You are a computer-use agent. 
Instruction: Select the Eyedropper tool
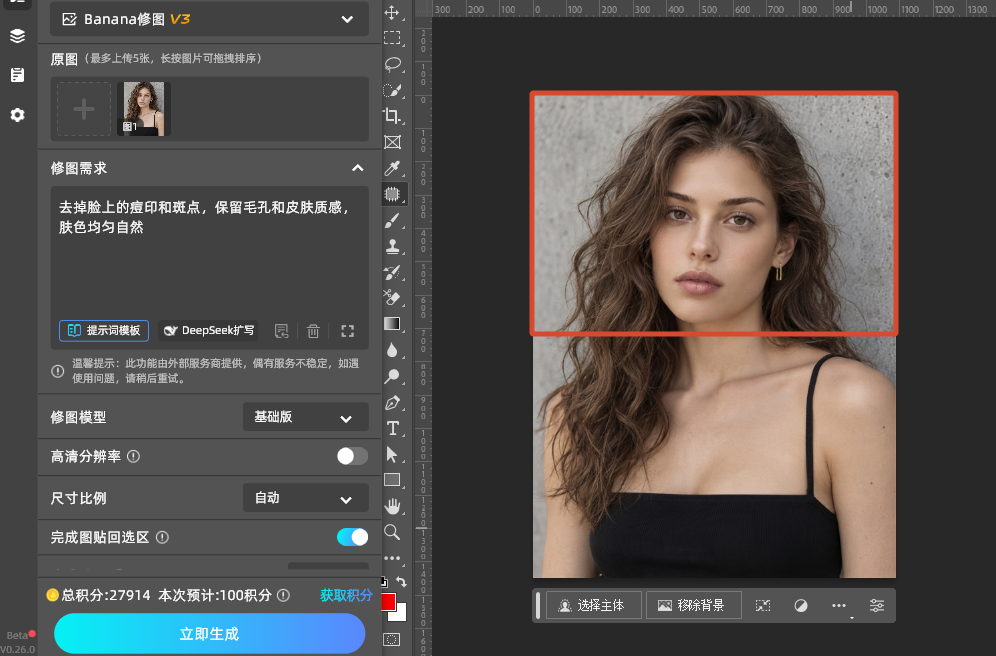click(393, 168)
